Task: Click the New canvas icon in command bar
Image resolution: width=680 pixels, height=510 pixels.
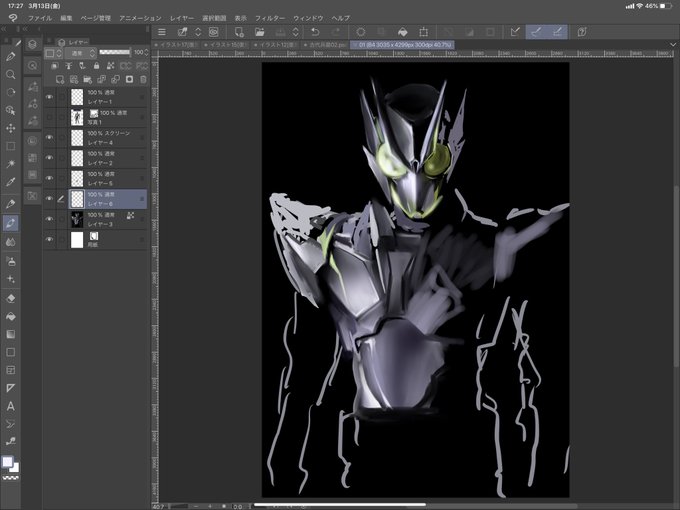Action: click(239, 32)
